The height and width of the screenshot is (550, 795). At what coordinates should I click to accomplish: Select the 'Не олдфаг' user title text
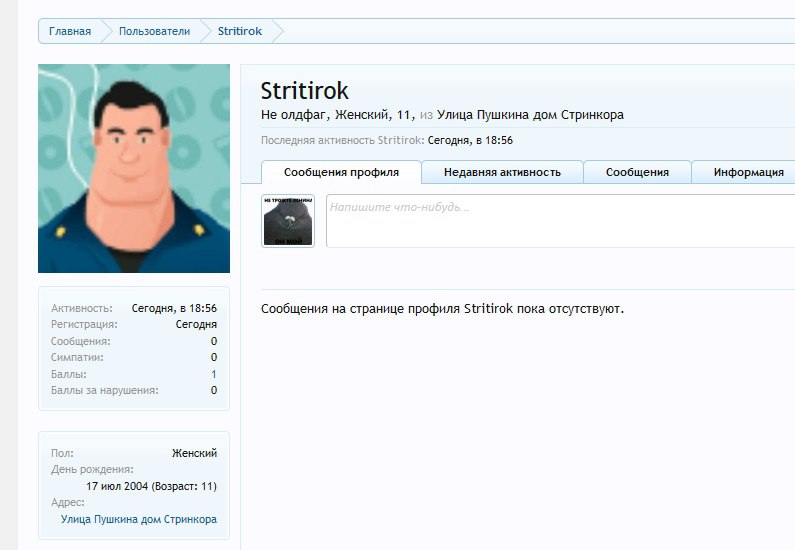pos(293,115)
